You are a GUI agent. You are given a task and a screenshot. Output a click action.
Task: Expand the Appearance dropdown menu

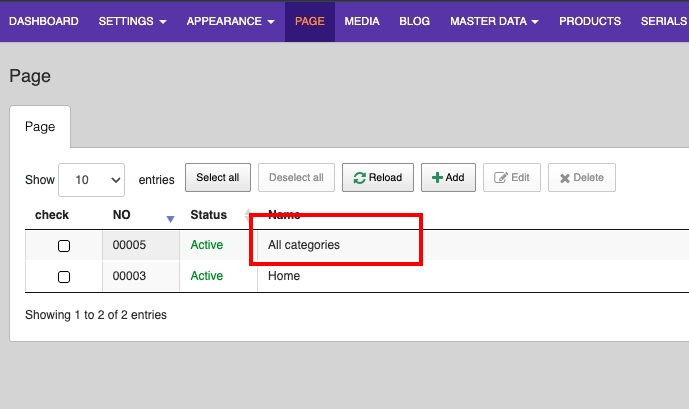(230, 21)
